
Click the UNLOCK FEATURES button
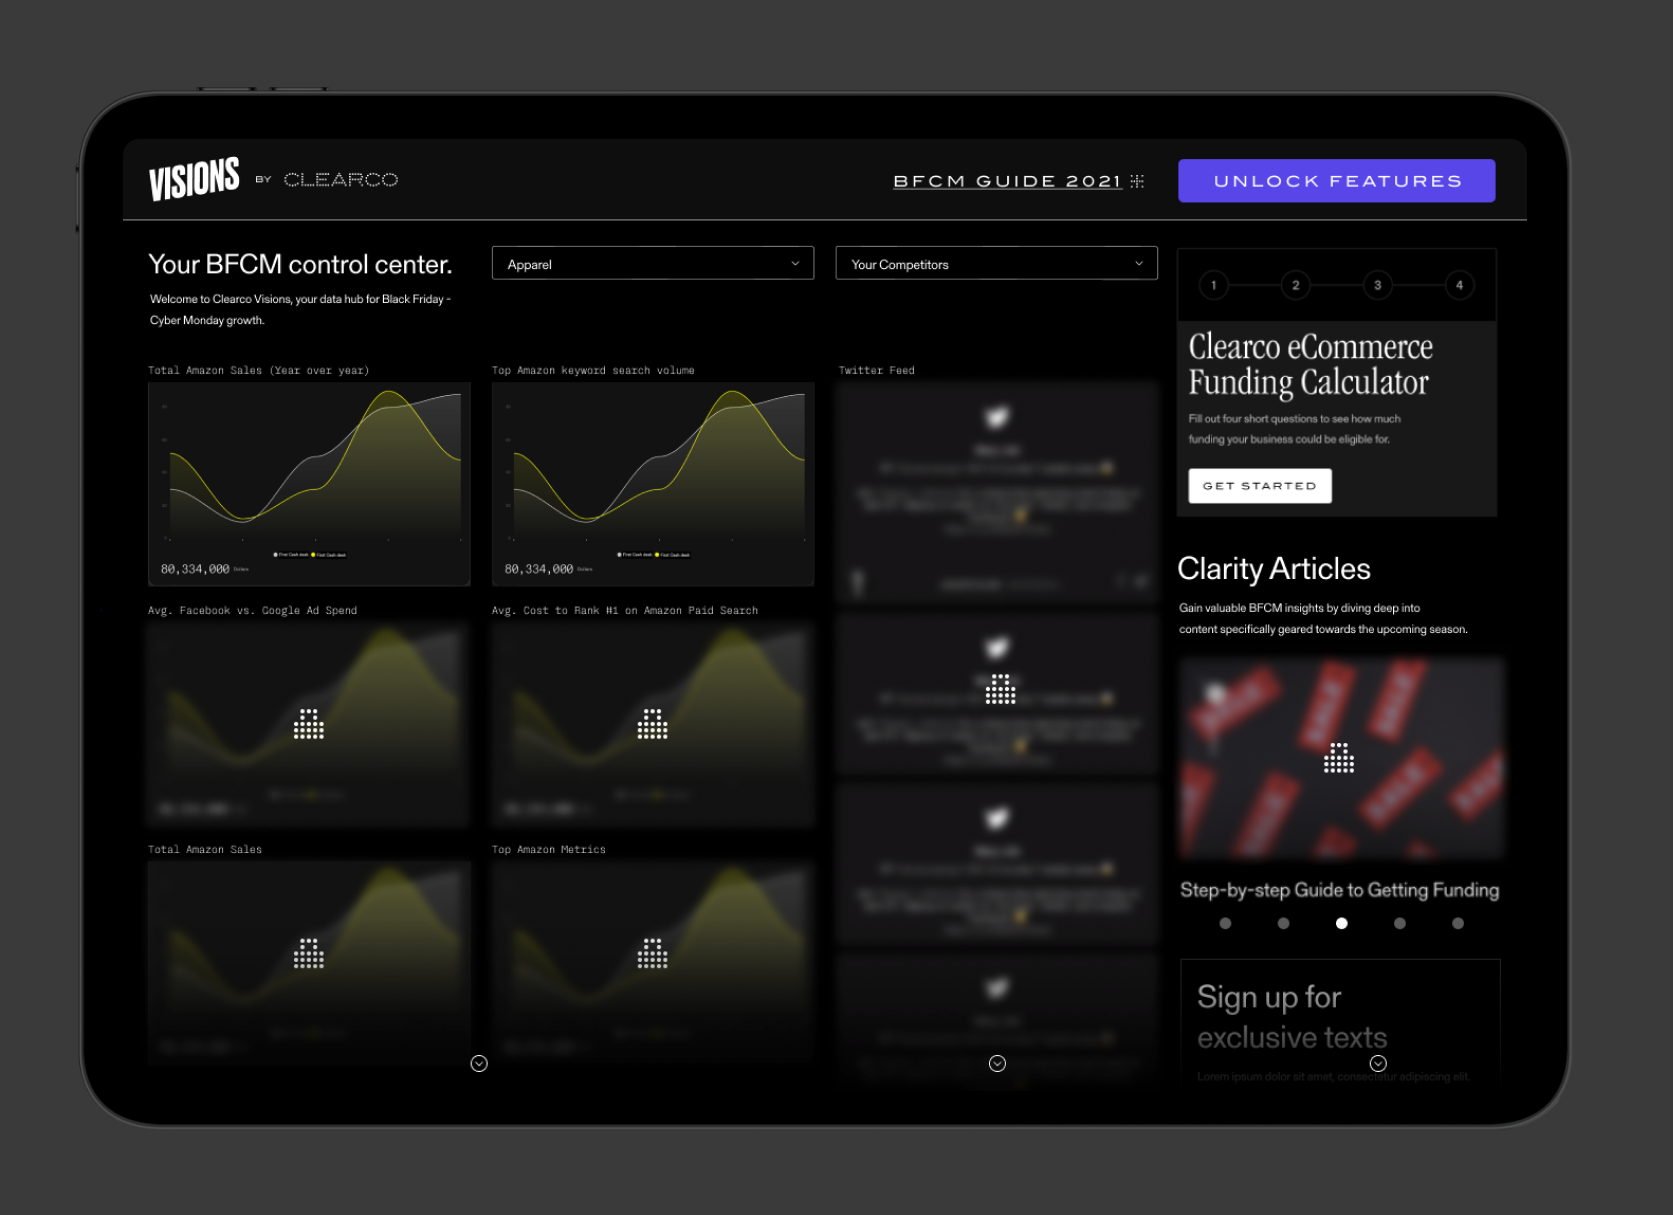coord(1337,181)
